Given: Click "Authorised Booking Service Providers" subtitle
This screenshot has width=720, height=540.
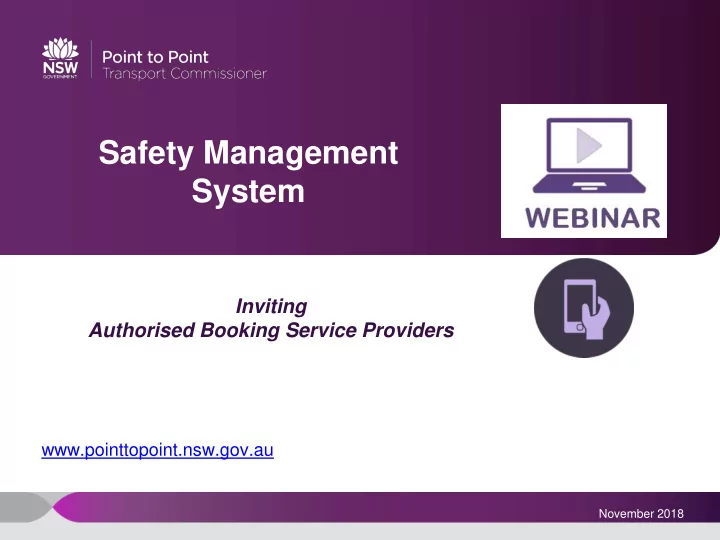Looking at the screenshot, I should pyautogui.click(x=271, y=330).
